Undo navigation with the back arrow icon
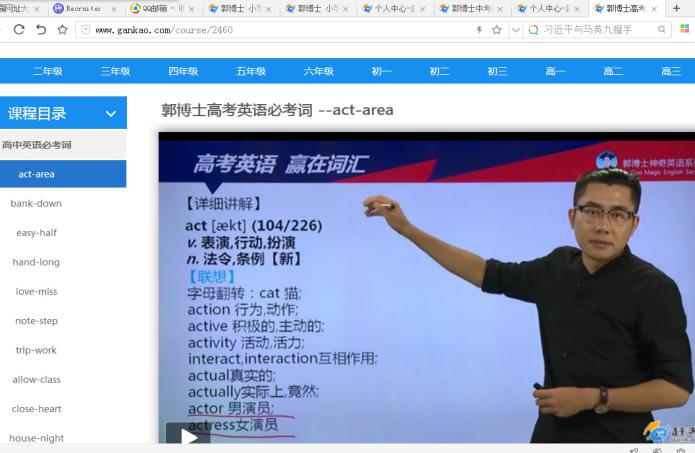This screenshot has width=695, height=453. (41, 30)
